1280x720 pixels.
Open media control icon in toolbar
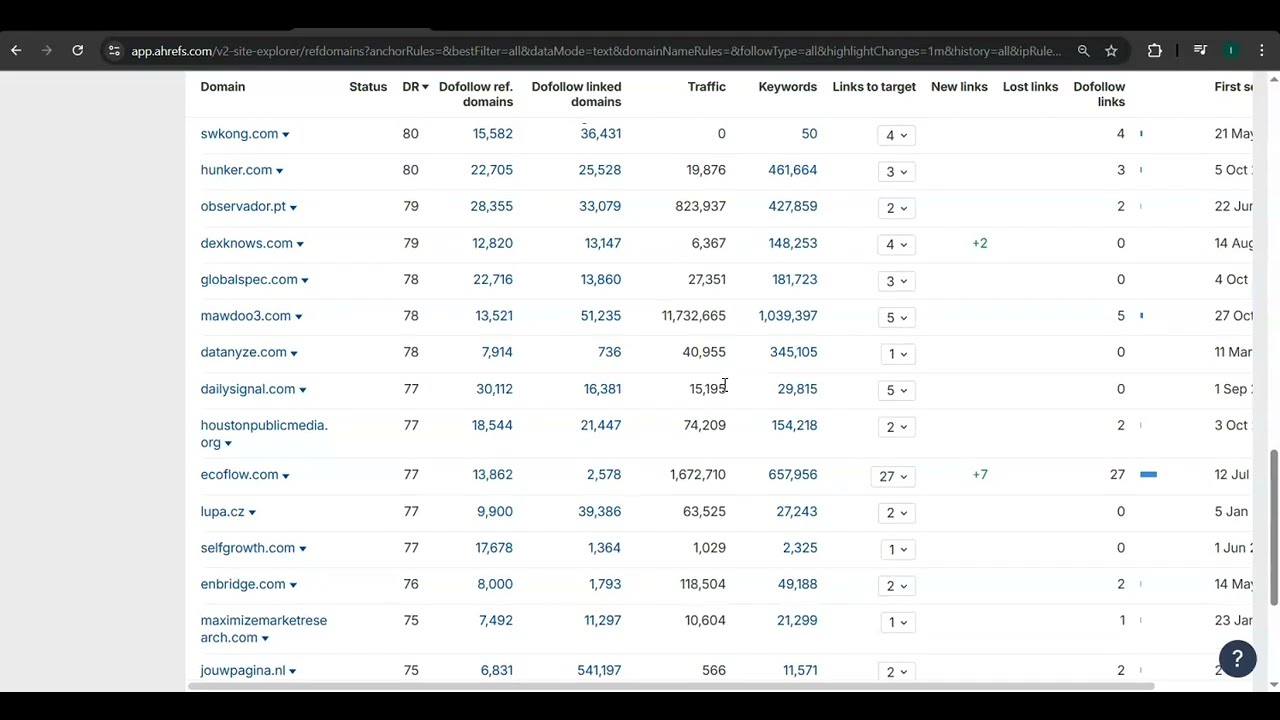1200,51
